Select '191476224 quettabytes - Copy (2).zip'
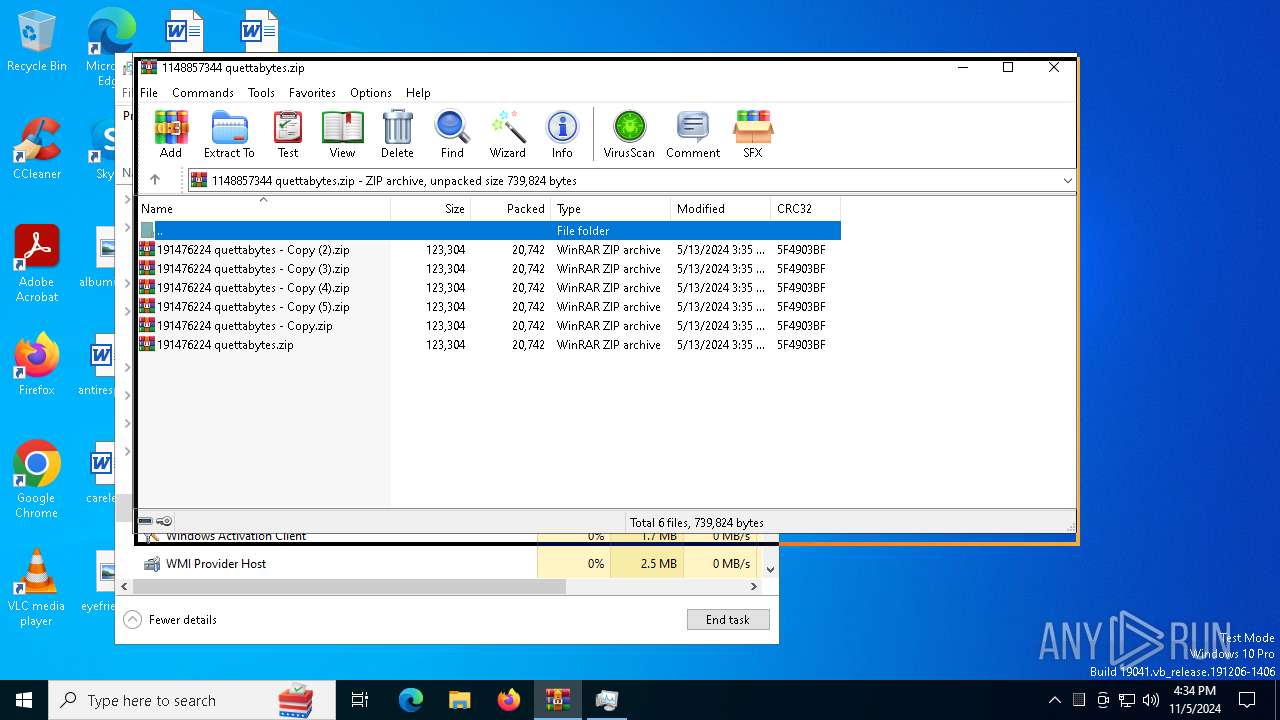The image size is (1280, 720). point(489,250)
